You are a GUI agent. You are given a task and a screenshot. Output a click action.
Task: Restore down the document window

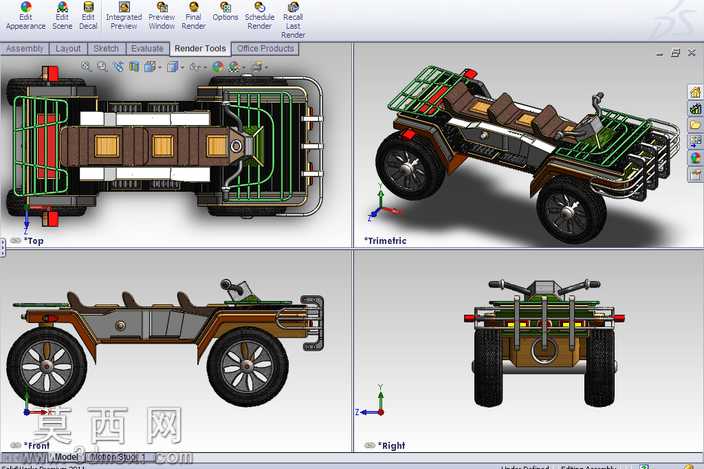click(675, 53)
